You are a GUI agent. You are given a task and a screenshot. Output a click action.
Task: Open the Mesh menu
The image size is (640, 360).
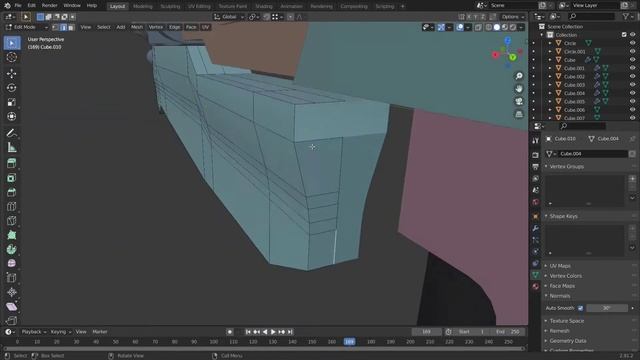[x=137, y=27]
